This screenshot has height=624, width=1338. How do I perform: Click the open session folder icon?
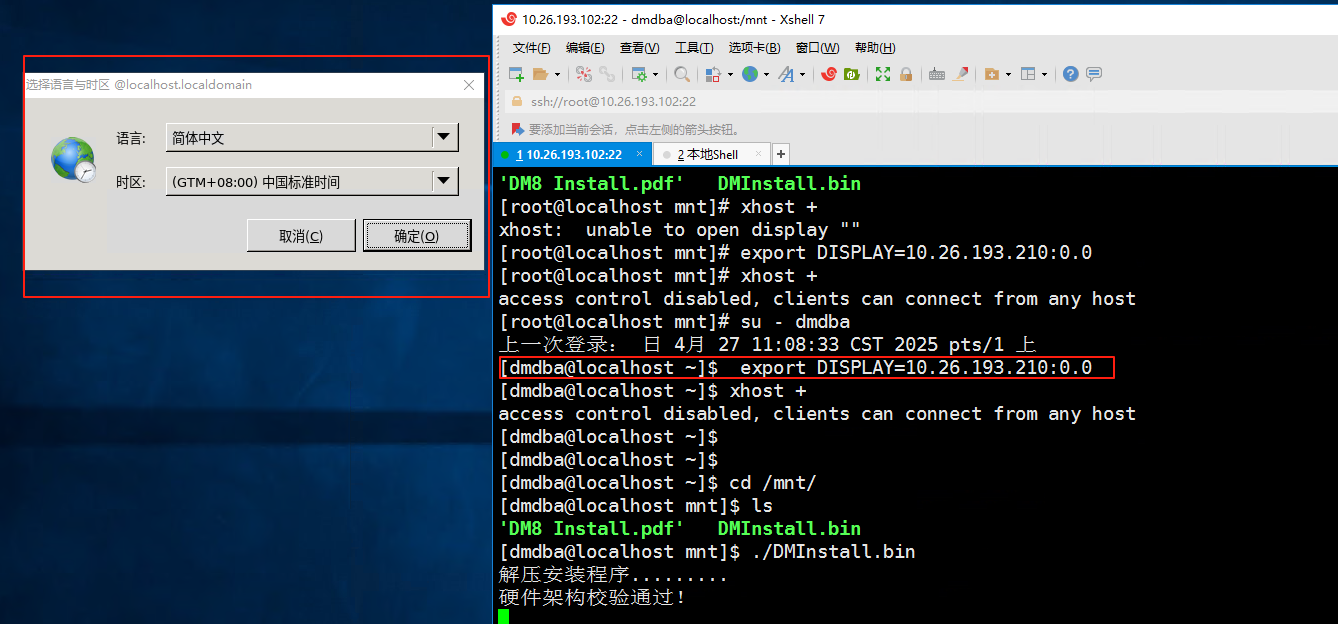click(540, 74)
